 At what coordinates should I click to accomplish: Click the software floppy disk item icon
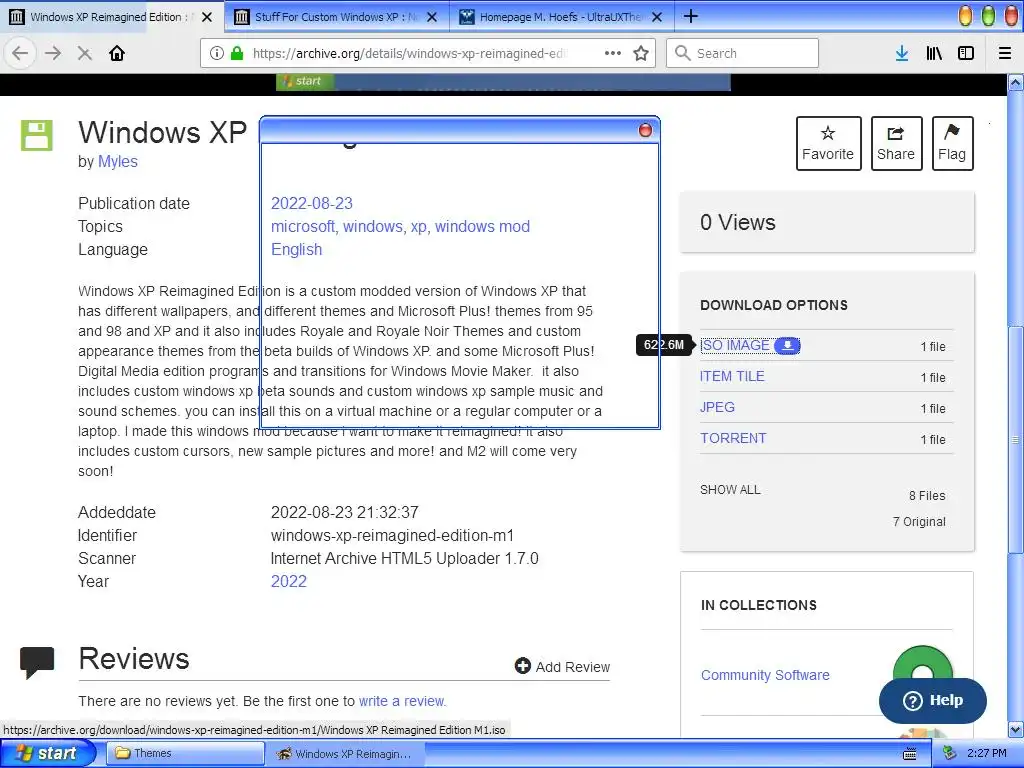[x=37, y=135]
